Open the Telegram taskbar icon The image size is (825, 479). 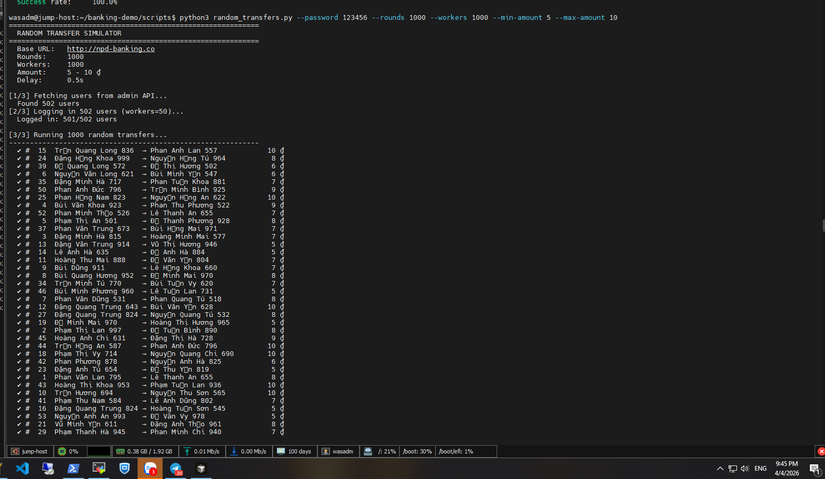[x=176, y=468]
